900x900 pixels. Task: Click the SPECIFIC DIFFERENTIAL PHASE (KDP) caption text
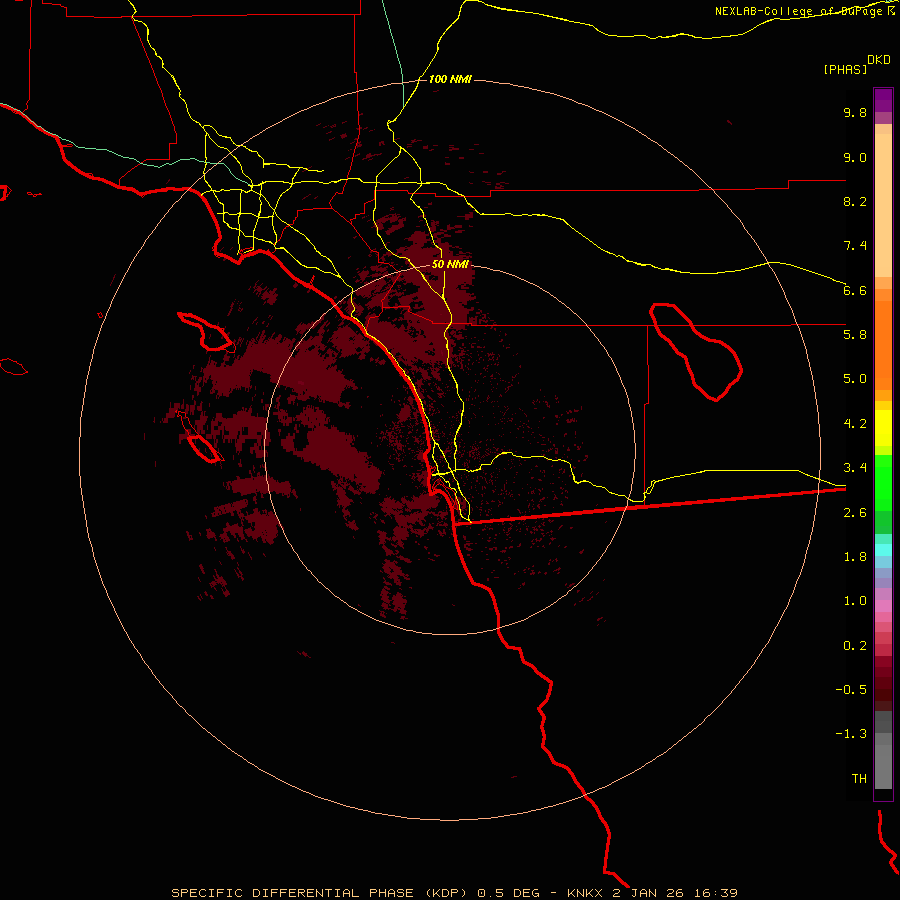321,893
